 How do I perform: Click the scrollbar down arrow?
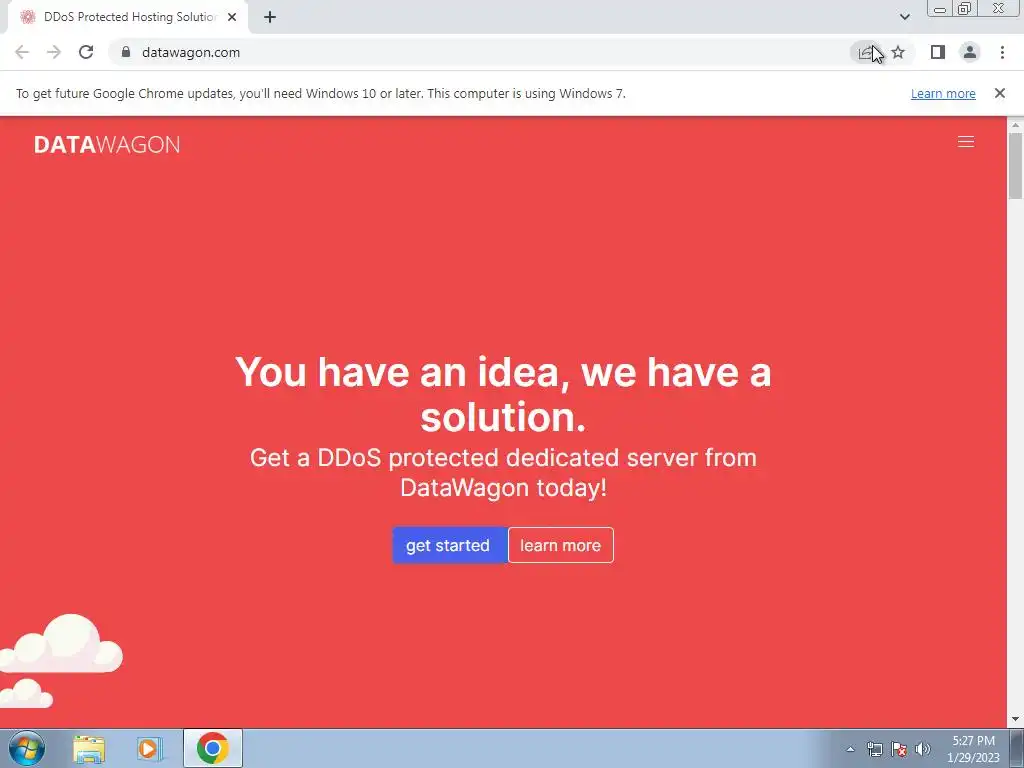click(1016, 720)
